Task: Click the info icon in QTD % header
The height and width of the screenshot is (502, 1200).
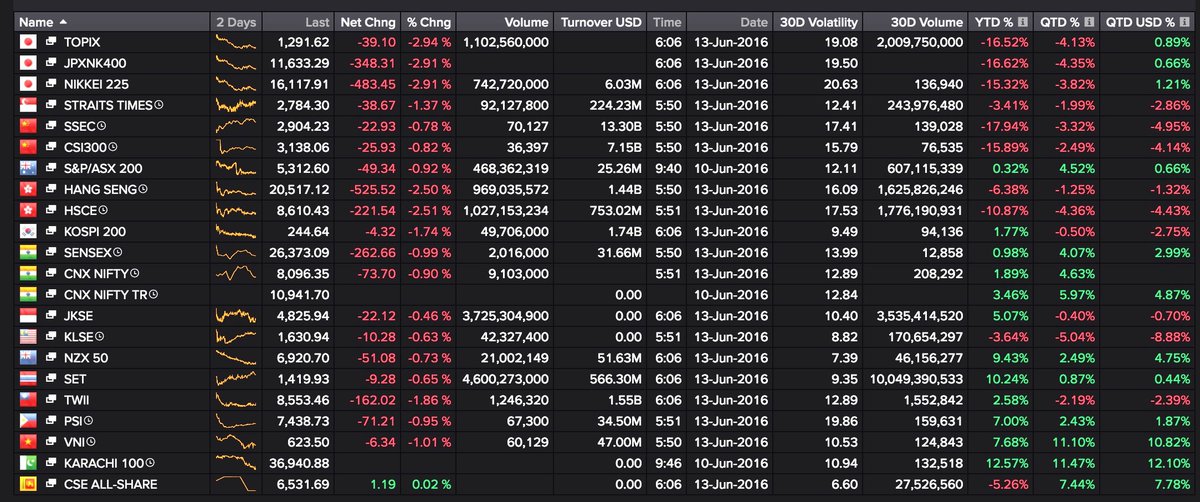Action: [1088, 22]
